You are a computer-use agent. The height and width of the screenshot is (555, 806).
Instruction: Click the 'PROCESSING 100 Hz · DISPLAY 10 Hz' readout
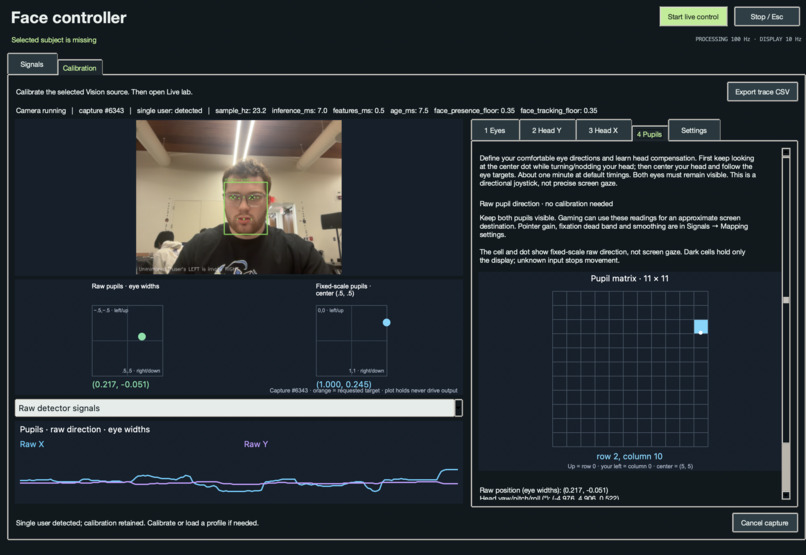(748, 39)
